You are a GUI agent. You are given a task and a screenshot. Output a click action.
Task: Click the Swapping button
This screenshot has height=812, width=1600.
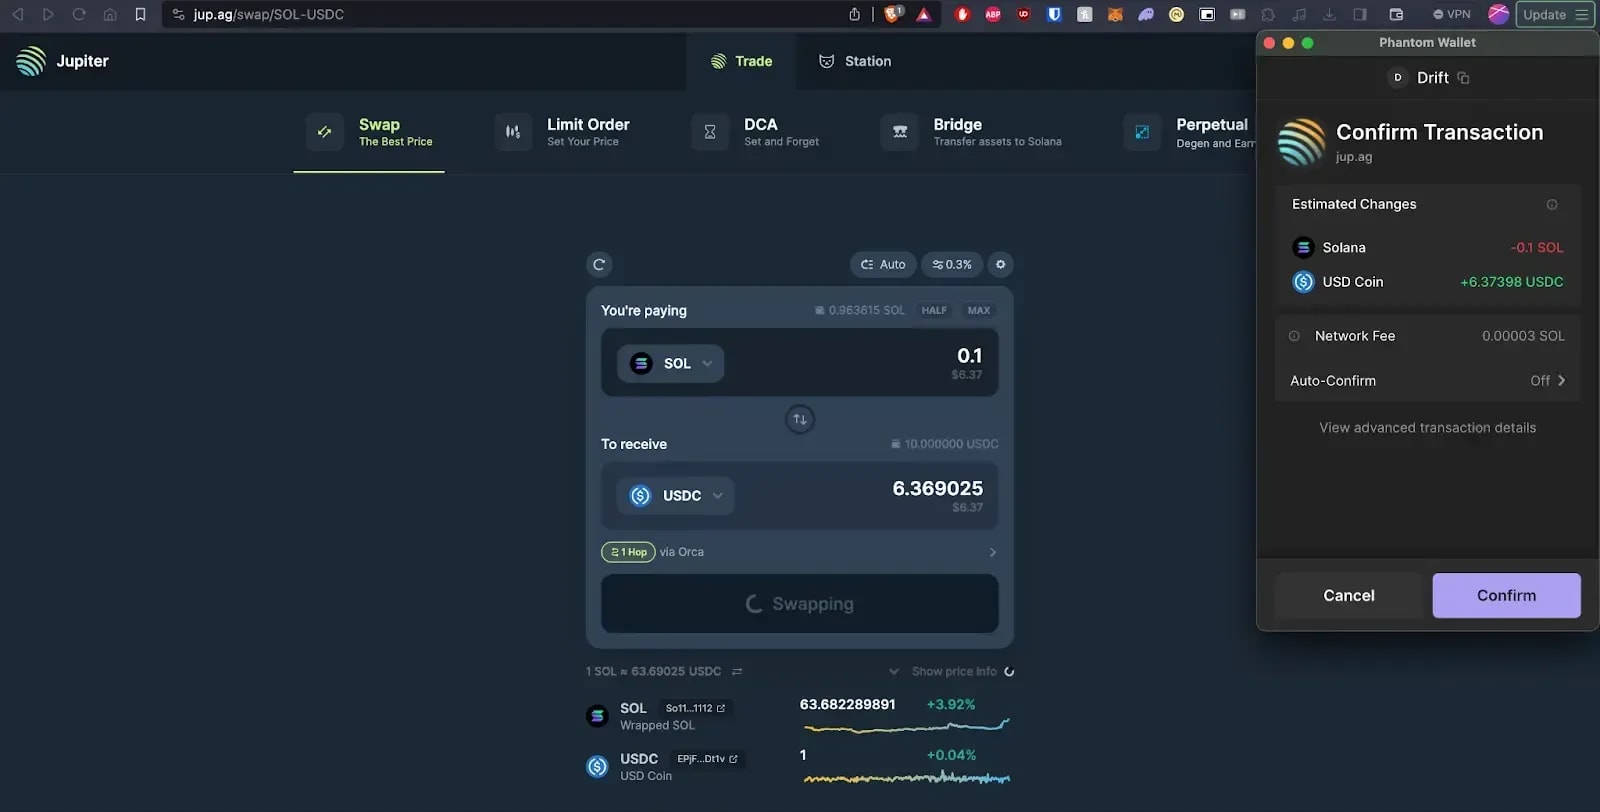(x=800, y=604)
